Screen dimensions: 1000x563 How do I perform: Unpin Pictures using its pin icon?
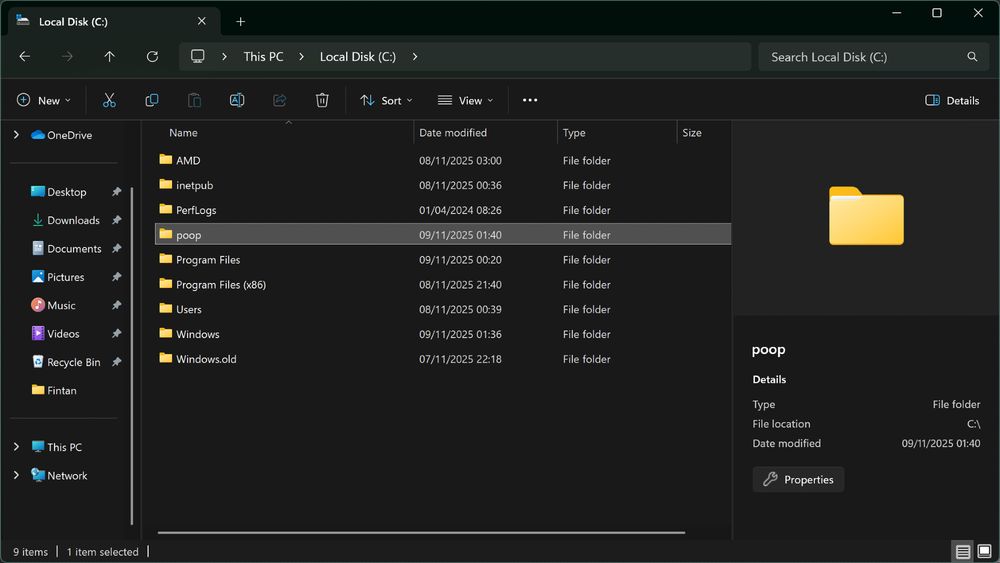click(x=117, y=277)
